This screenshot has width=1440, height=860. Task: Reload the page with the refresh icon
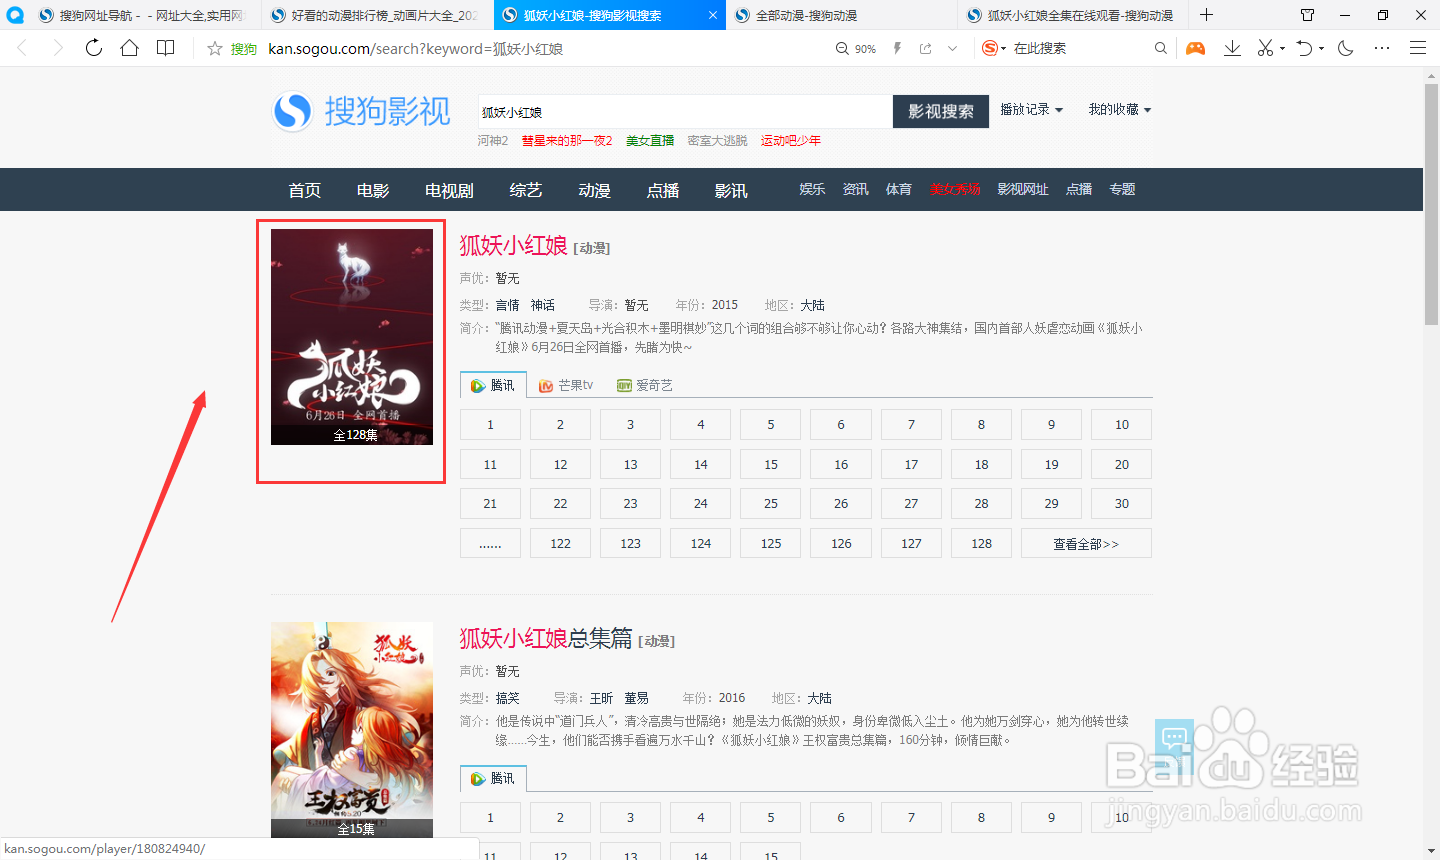94,48
